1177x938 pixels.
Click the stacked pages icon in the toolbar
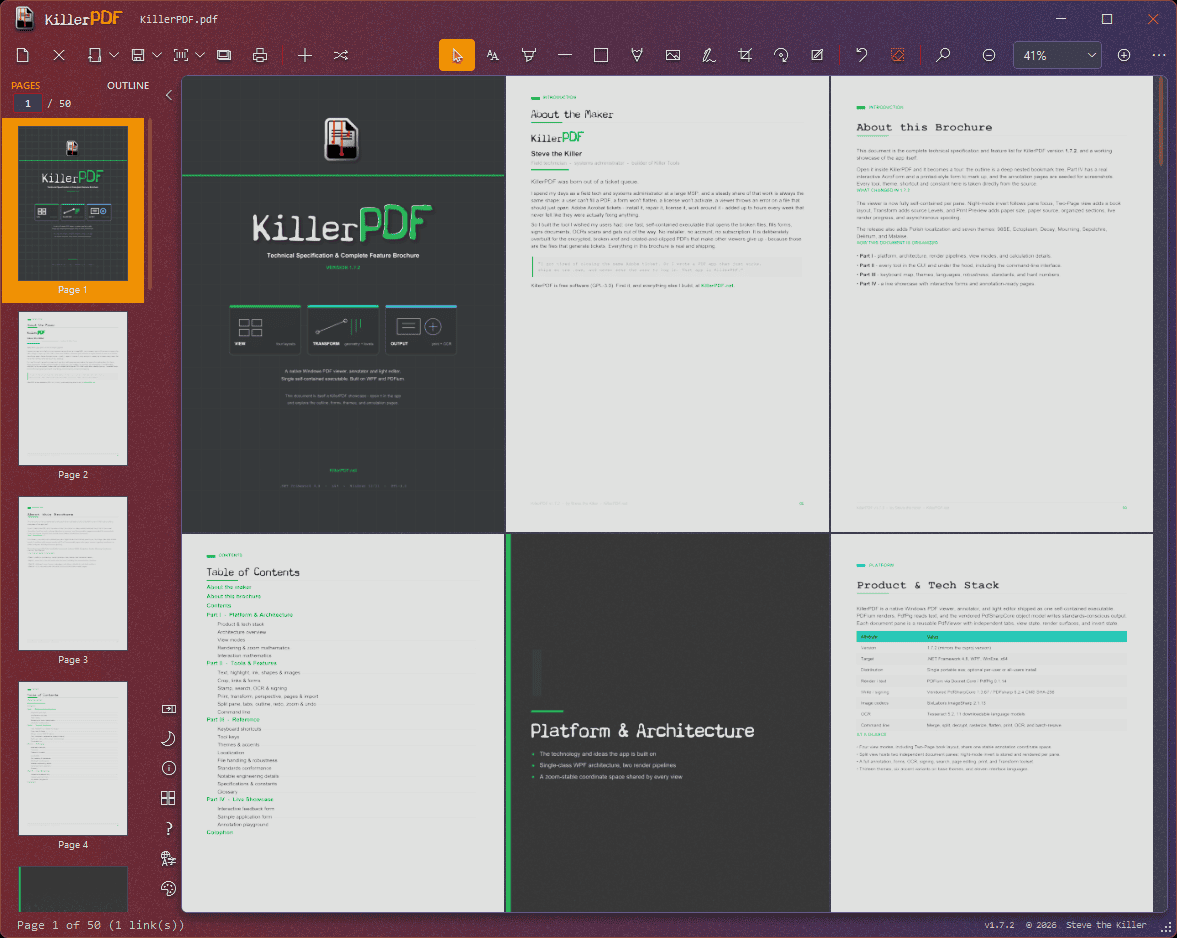pyautogui.click(x=224, y=56)
